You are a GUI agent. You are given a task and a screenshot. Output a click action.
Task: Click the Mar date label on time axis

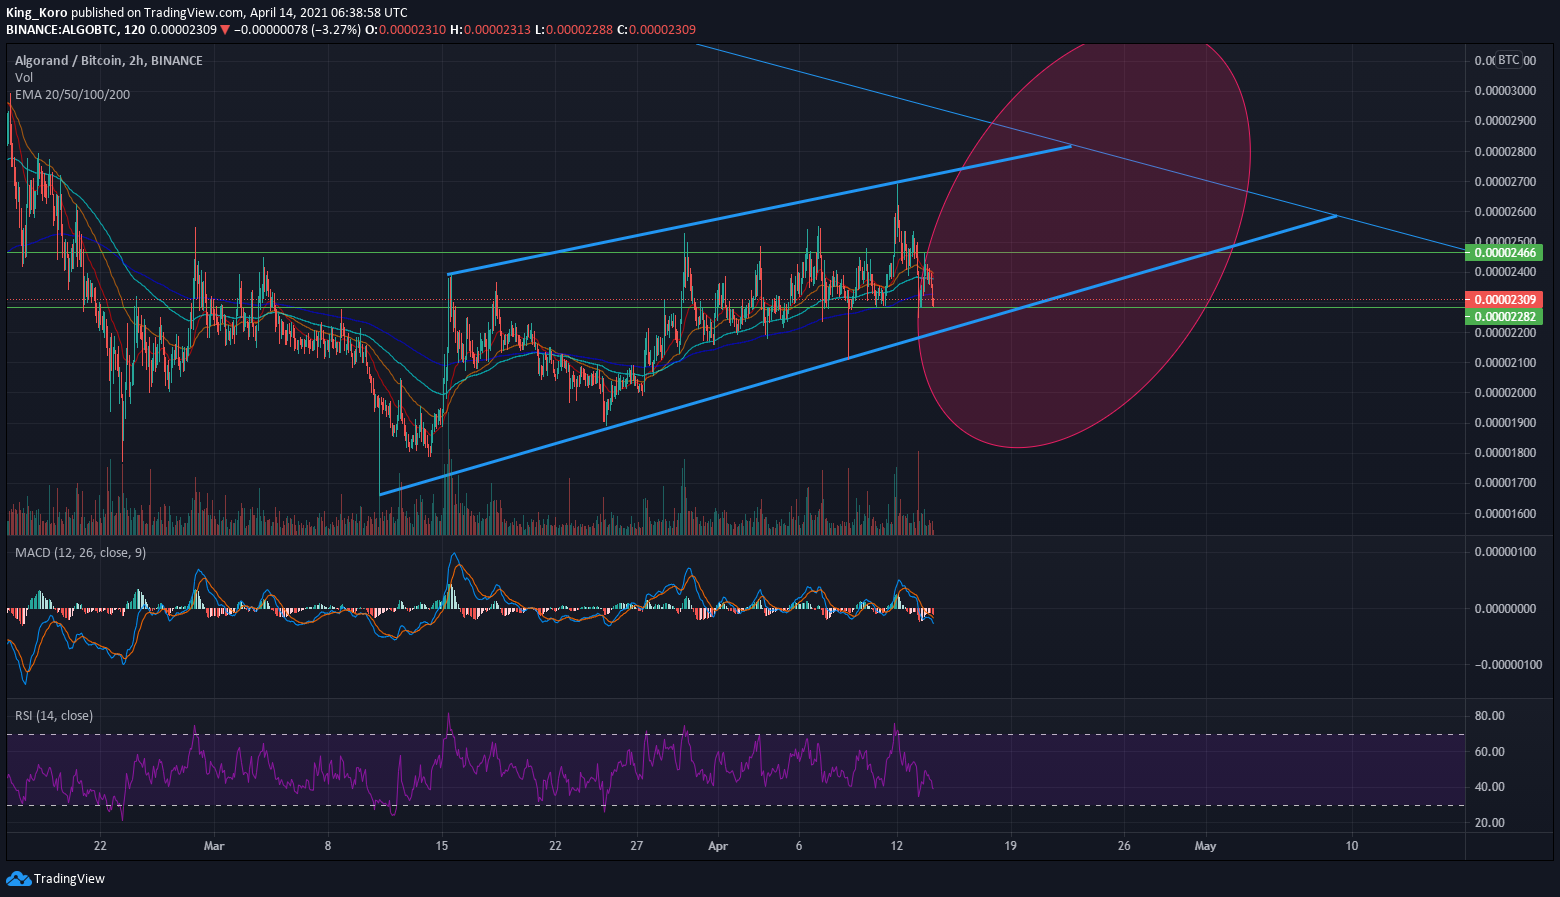click(x=214, y=845)
